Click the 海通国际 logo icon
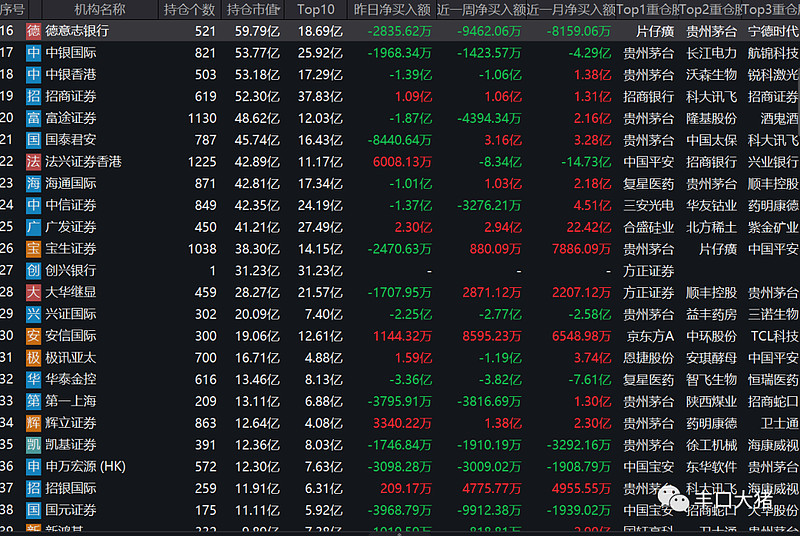Screen dimensions: 800x536 34,184
